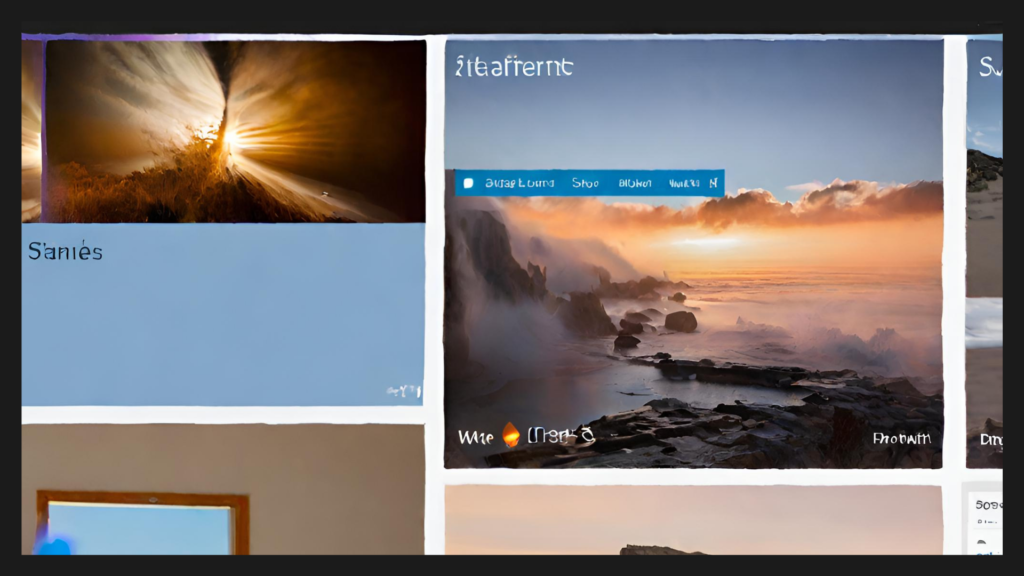Click the 'N' icon ending blue toolbar
This screenshot has height=576, width=1024.
click(x=713, y=183)
